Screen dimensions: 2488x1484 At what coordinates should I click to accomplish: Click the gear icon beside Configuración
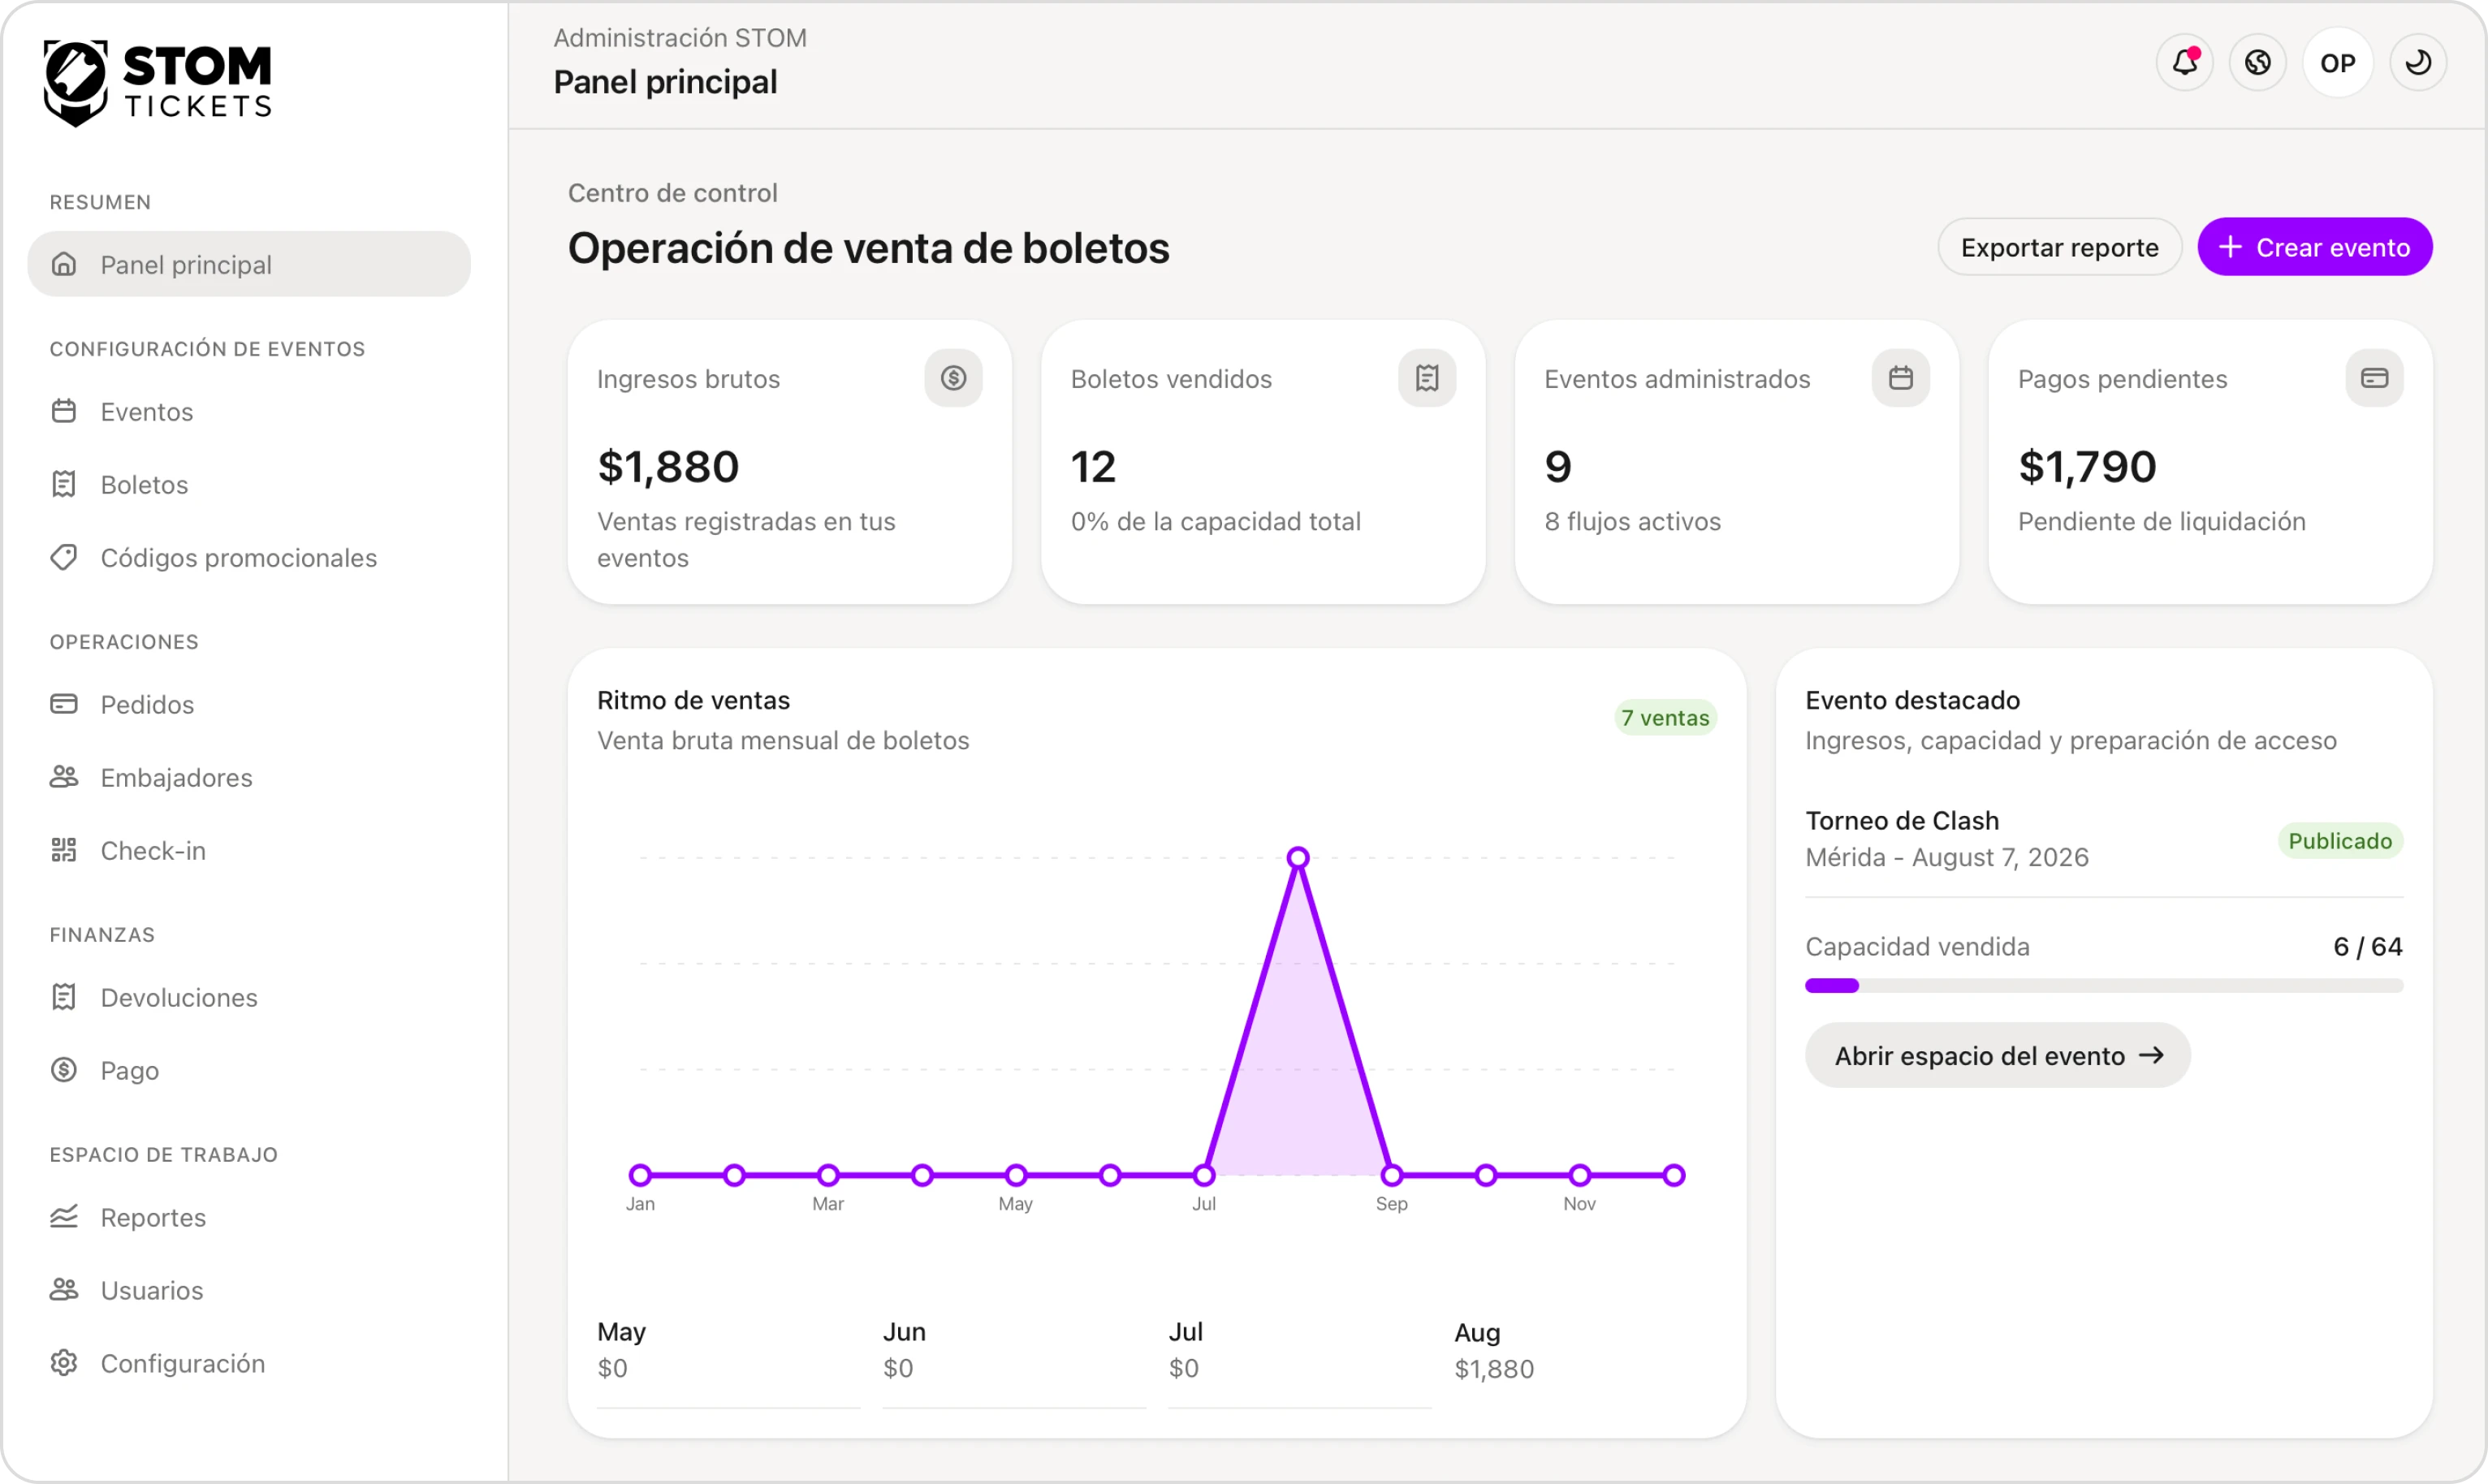pos(64,1363)
